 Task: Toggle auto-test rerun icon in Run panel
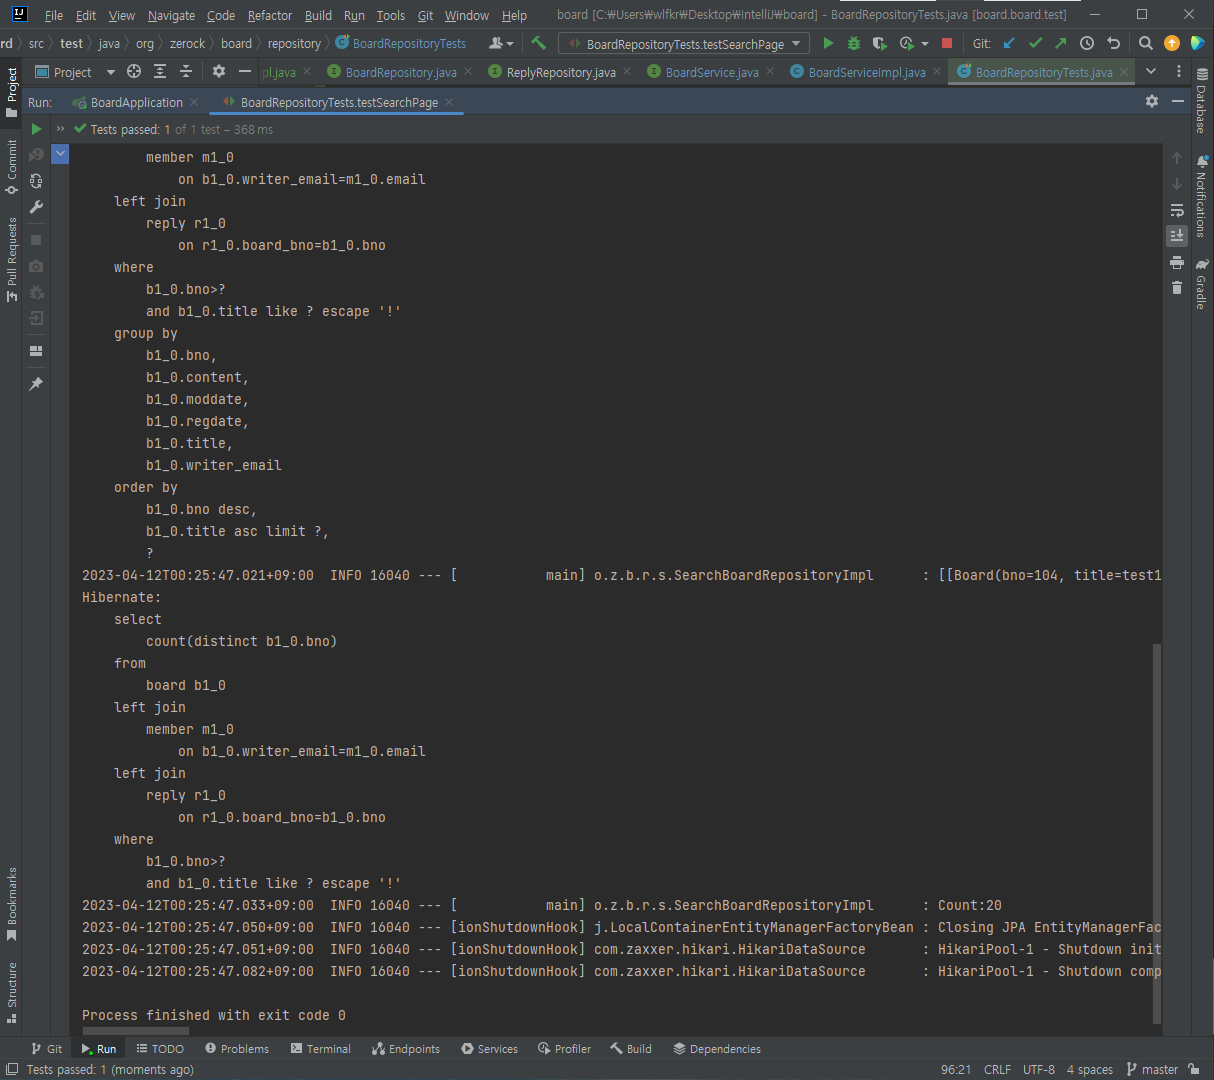(x=36, y=181)
